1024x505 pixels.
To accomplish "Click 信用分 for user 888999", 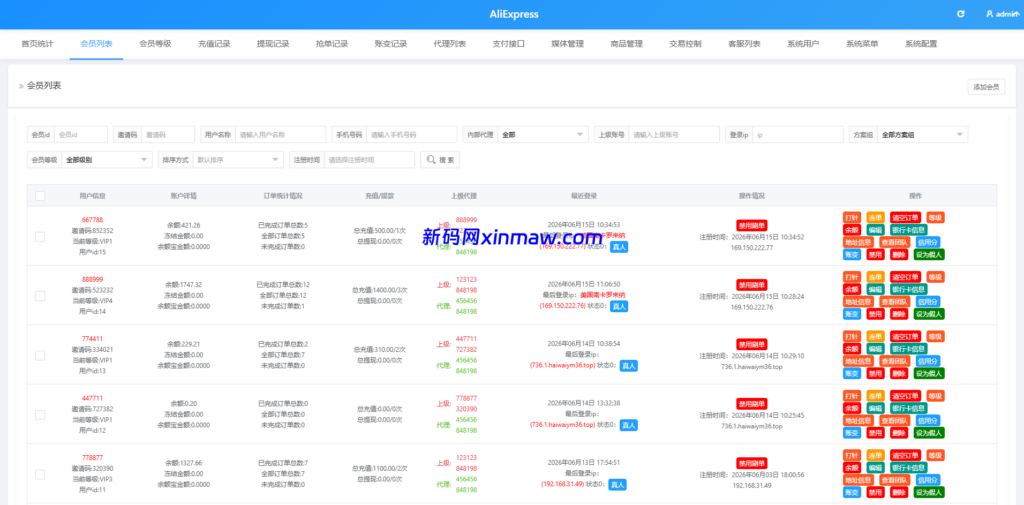I will (927, 301).
